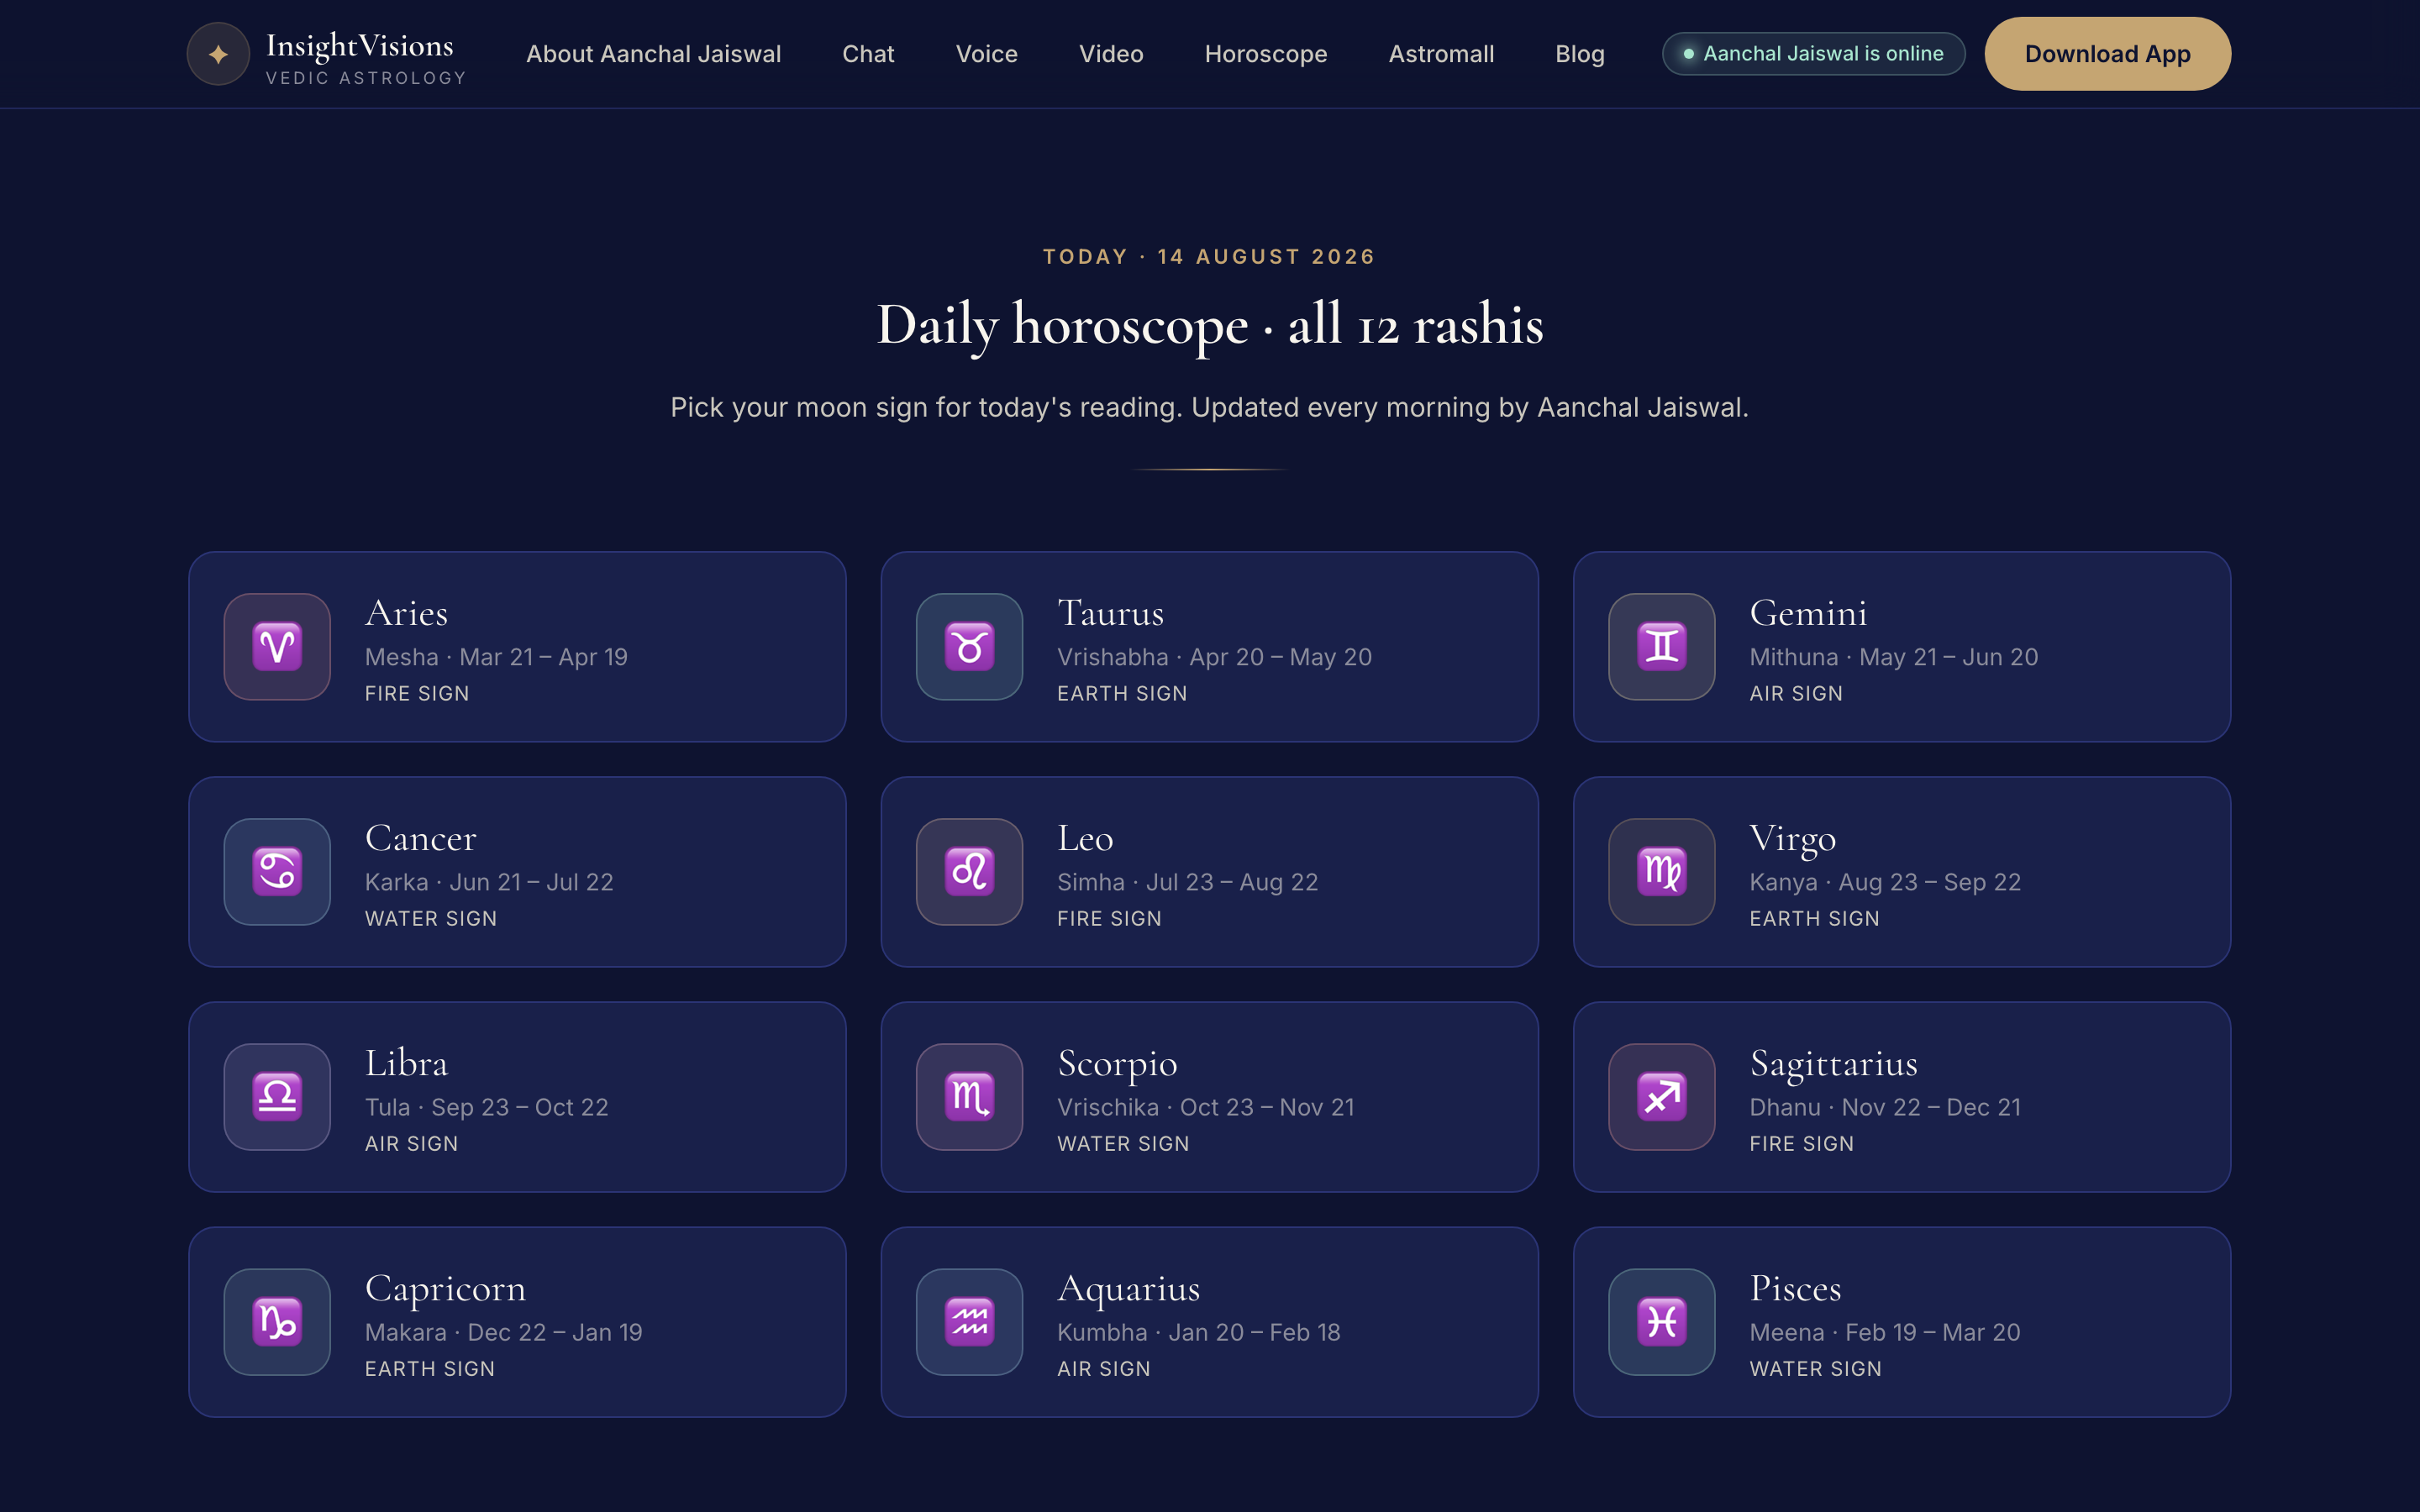
Task: Open the About Aanchal Jaiswal page
Action: click(653, 54)
